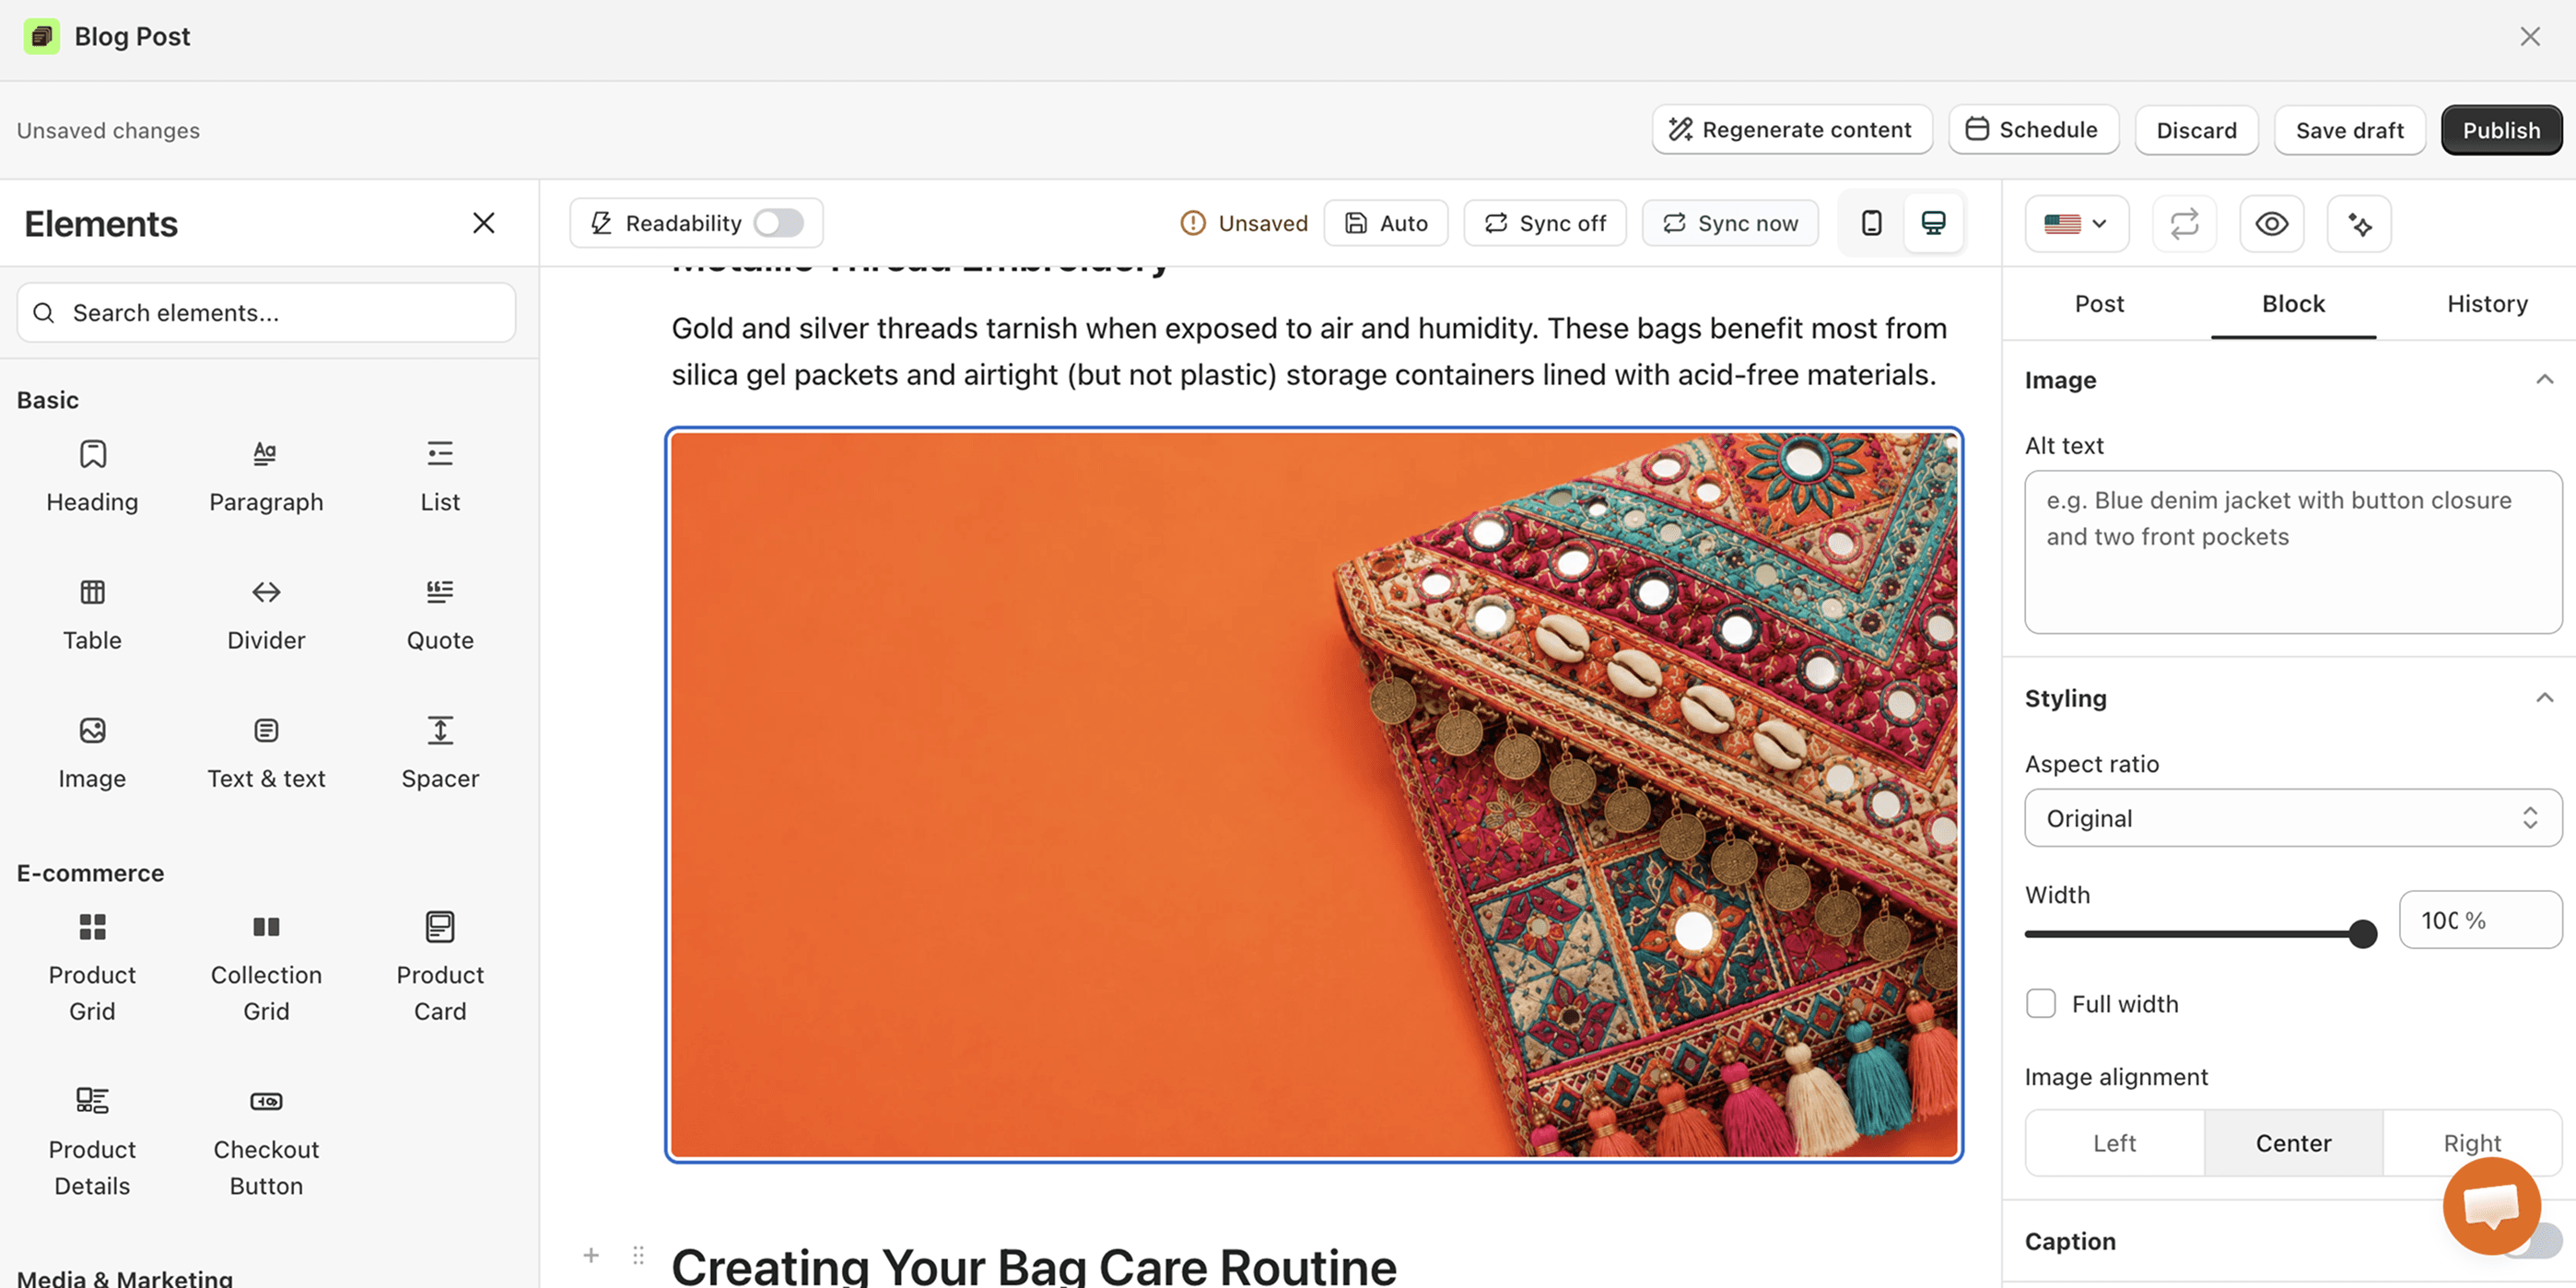This screenshot has height=1288, width=2576.
Task: Add a Paragraph element
Action: point(266,477)
